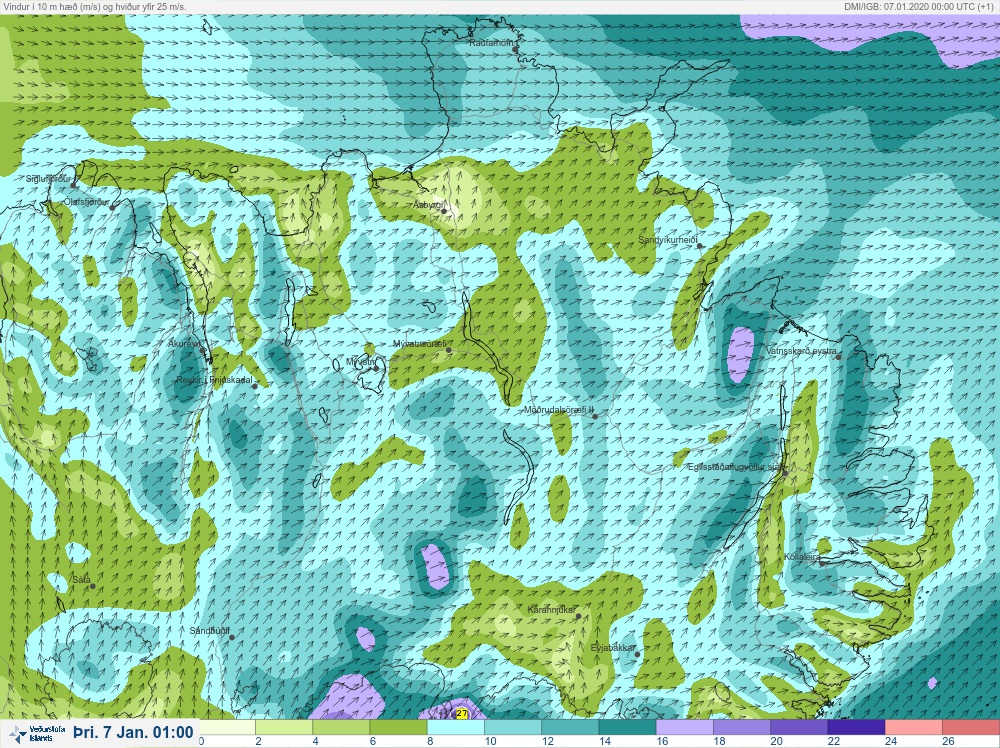Click the legend value '26'
1000x748 pixels.
(x=948, y=742)
